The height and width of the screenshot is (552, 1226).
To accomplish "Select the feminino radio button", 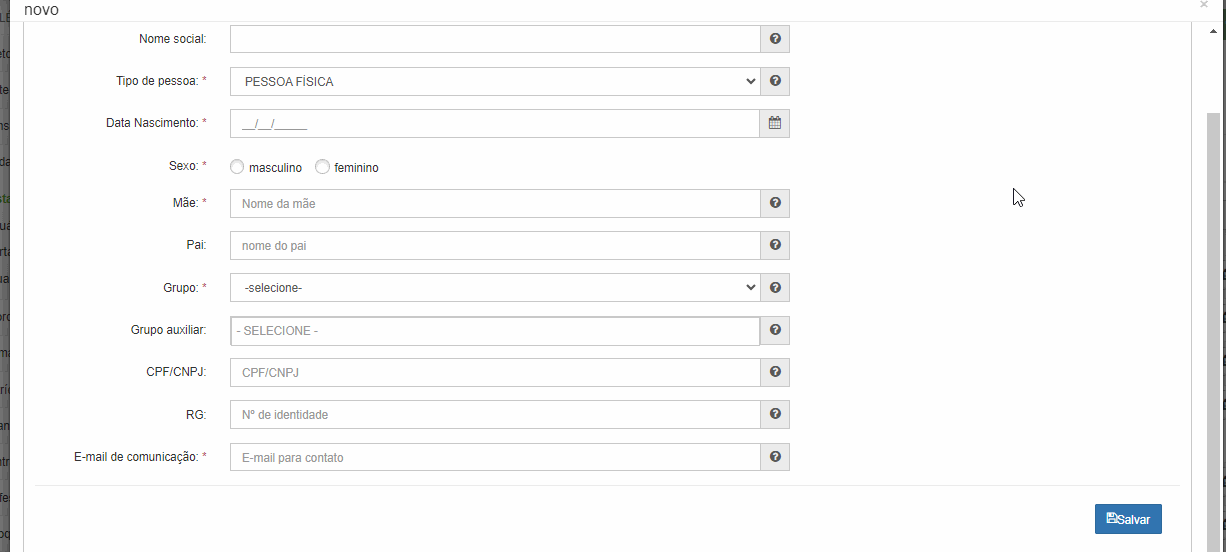I will [322, 167].
